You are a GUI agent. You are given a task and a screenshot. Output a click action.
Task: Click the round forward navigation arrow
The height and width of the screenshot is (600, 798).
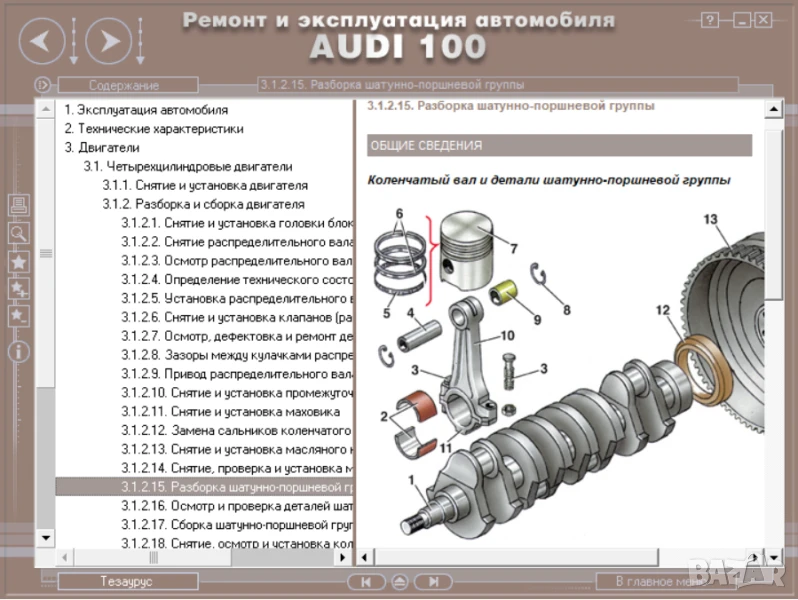108,40
